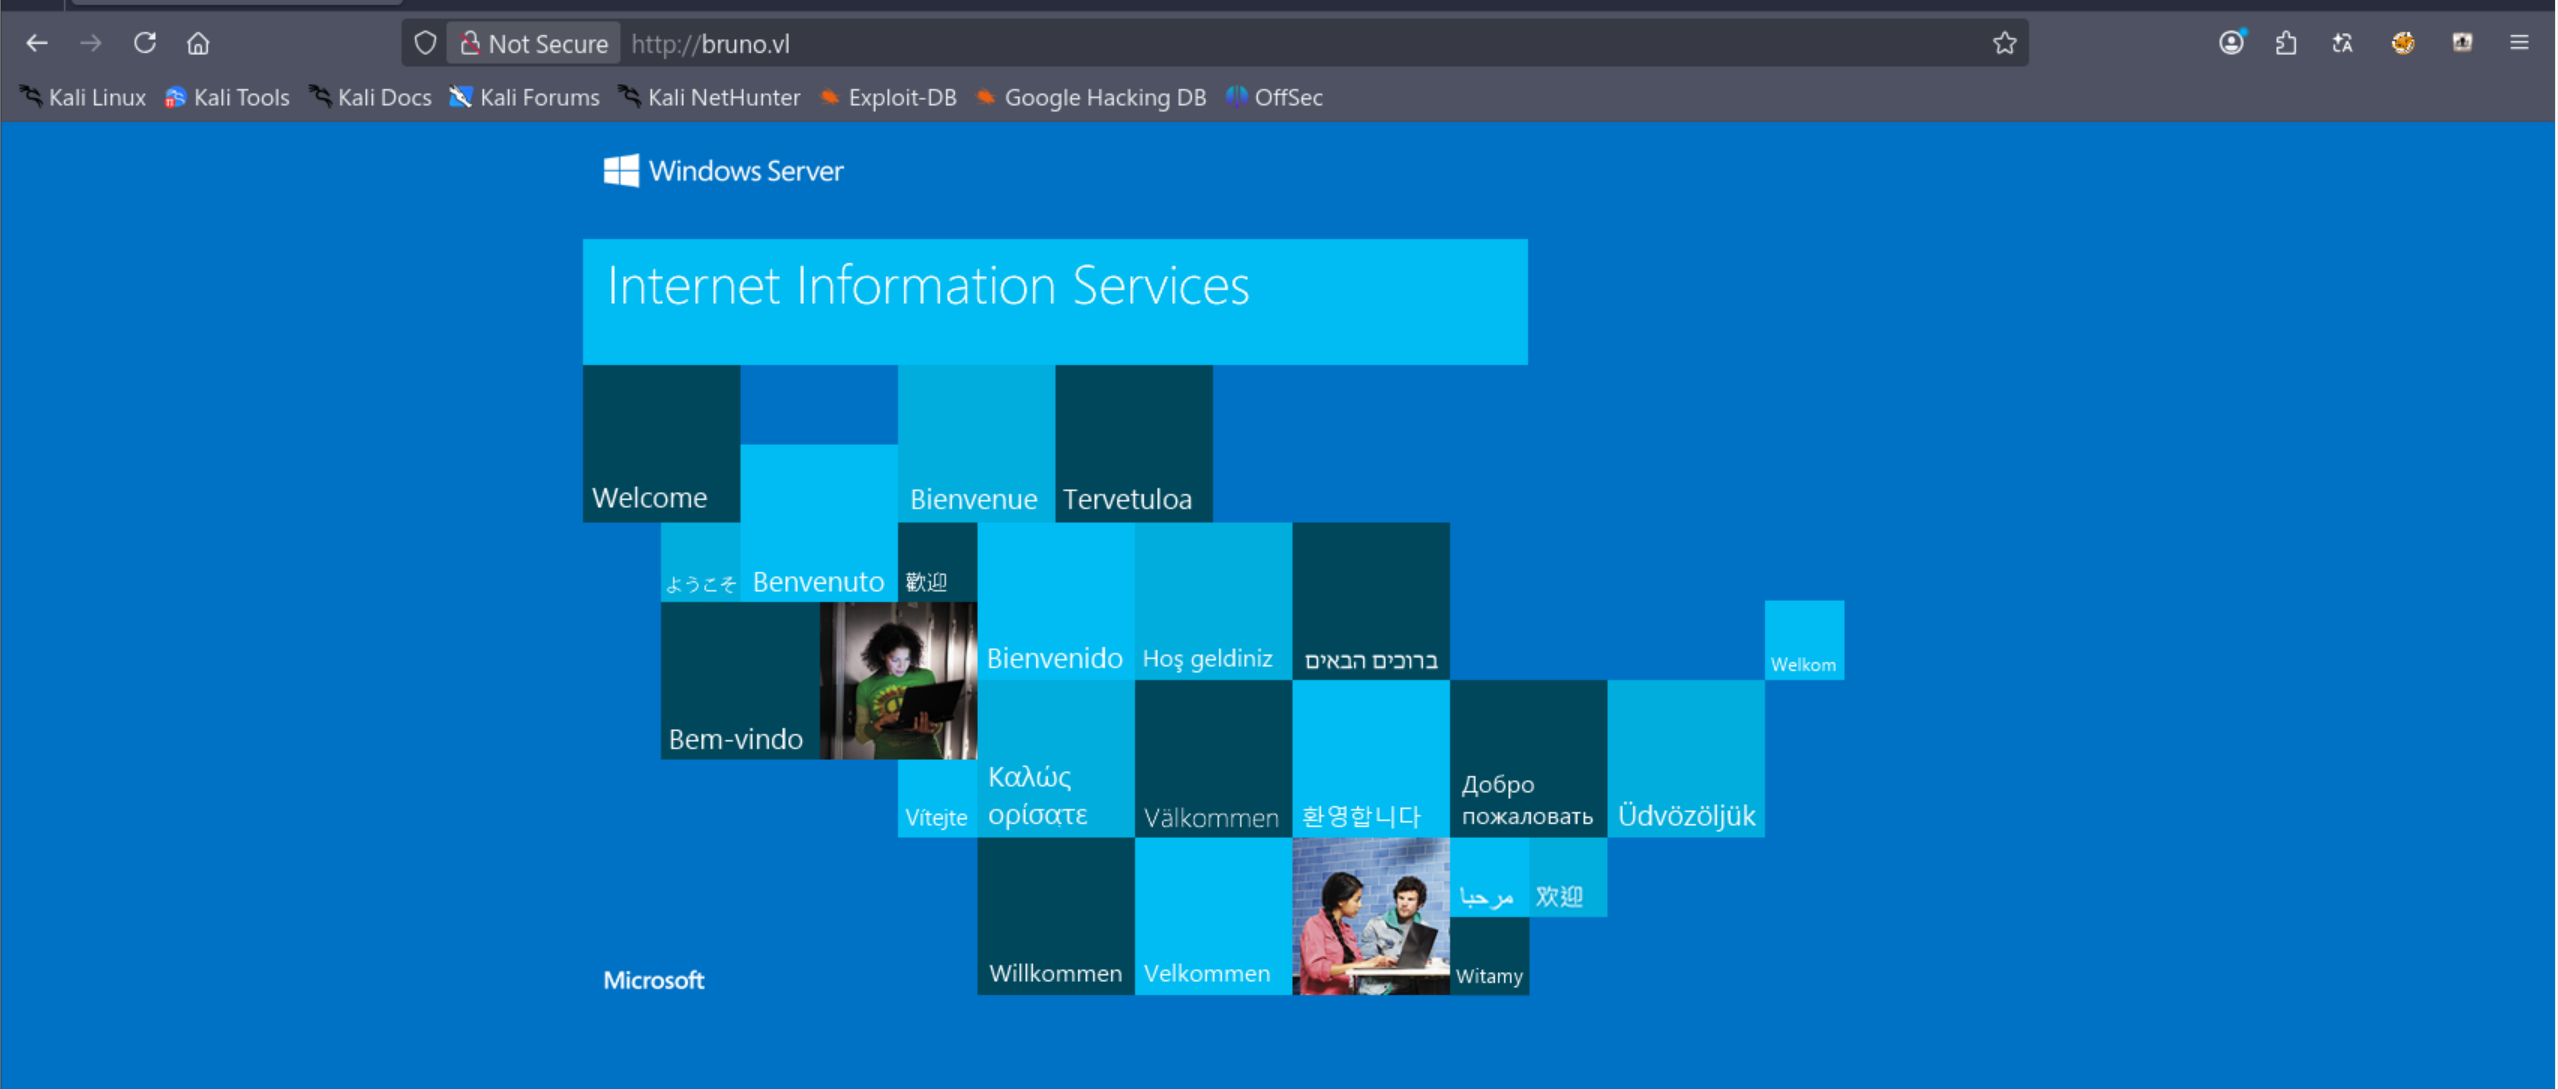This screenshot has height=1089, width=2558.
Task: Click the woman with laptop photo
Action: [898, 680]
